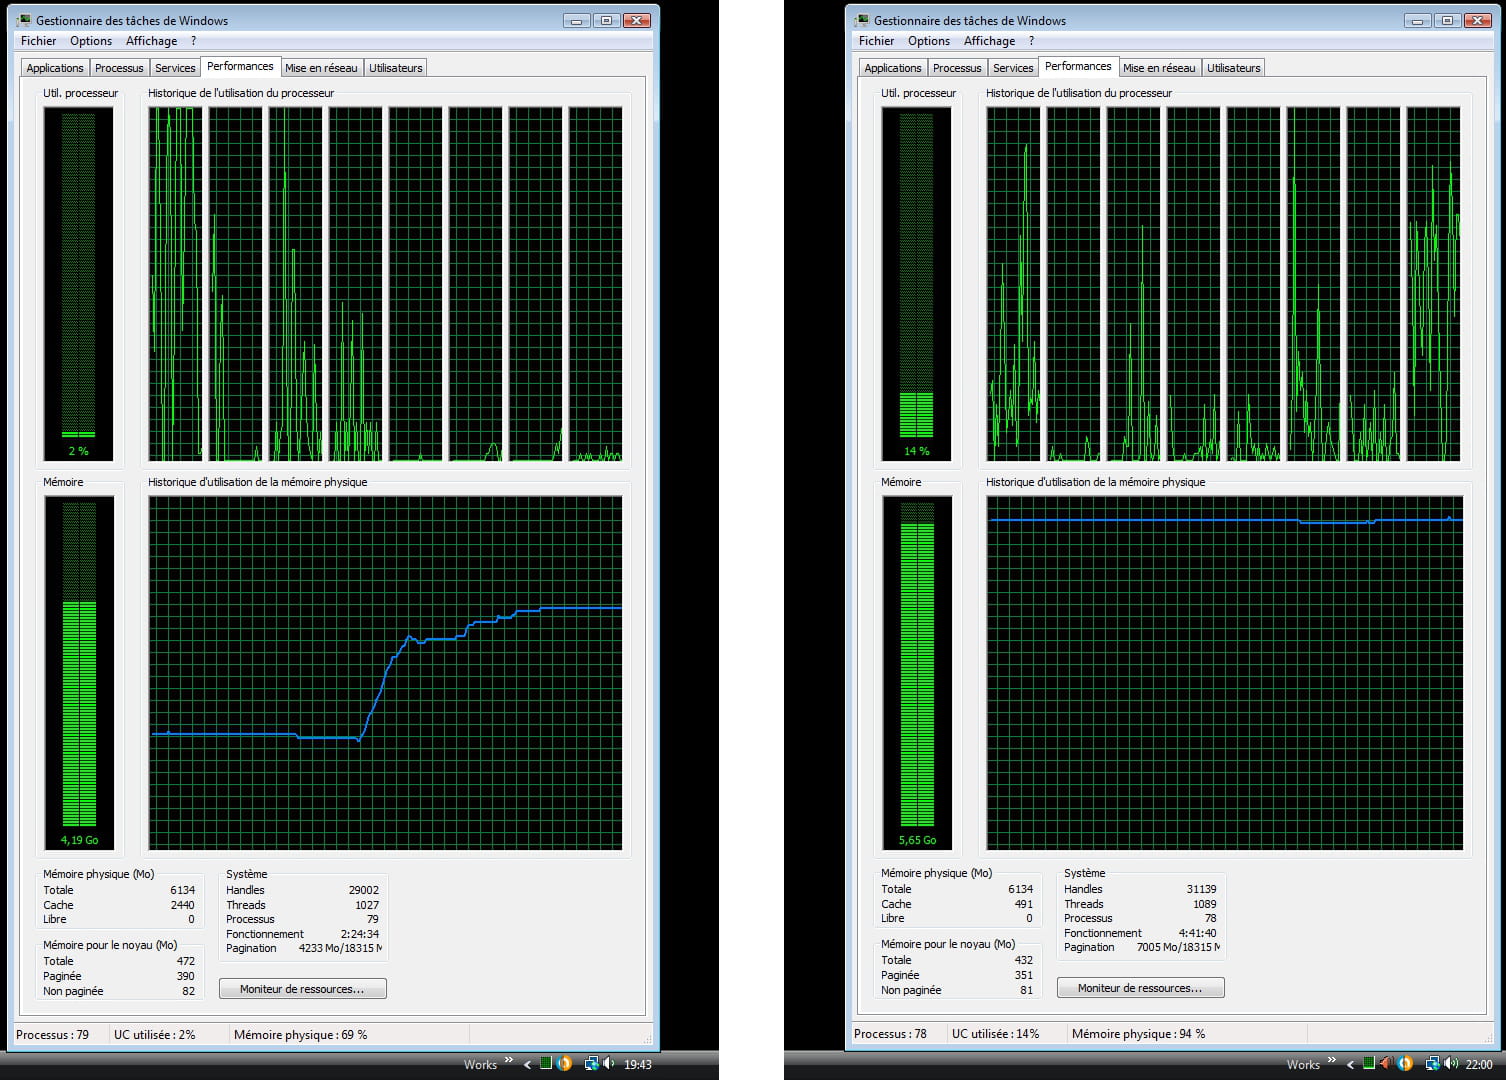Switch to Utilisateurs tab in right Task Manager
The height and width of the screenshot is (1080, 1506).
tap(1234, 68)
